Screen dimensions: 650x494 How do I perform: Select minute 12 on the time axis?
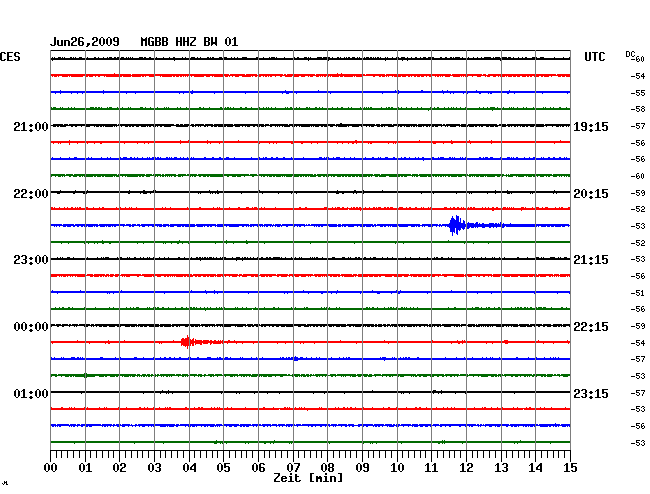(x=466, y=468)
